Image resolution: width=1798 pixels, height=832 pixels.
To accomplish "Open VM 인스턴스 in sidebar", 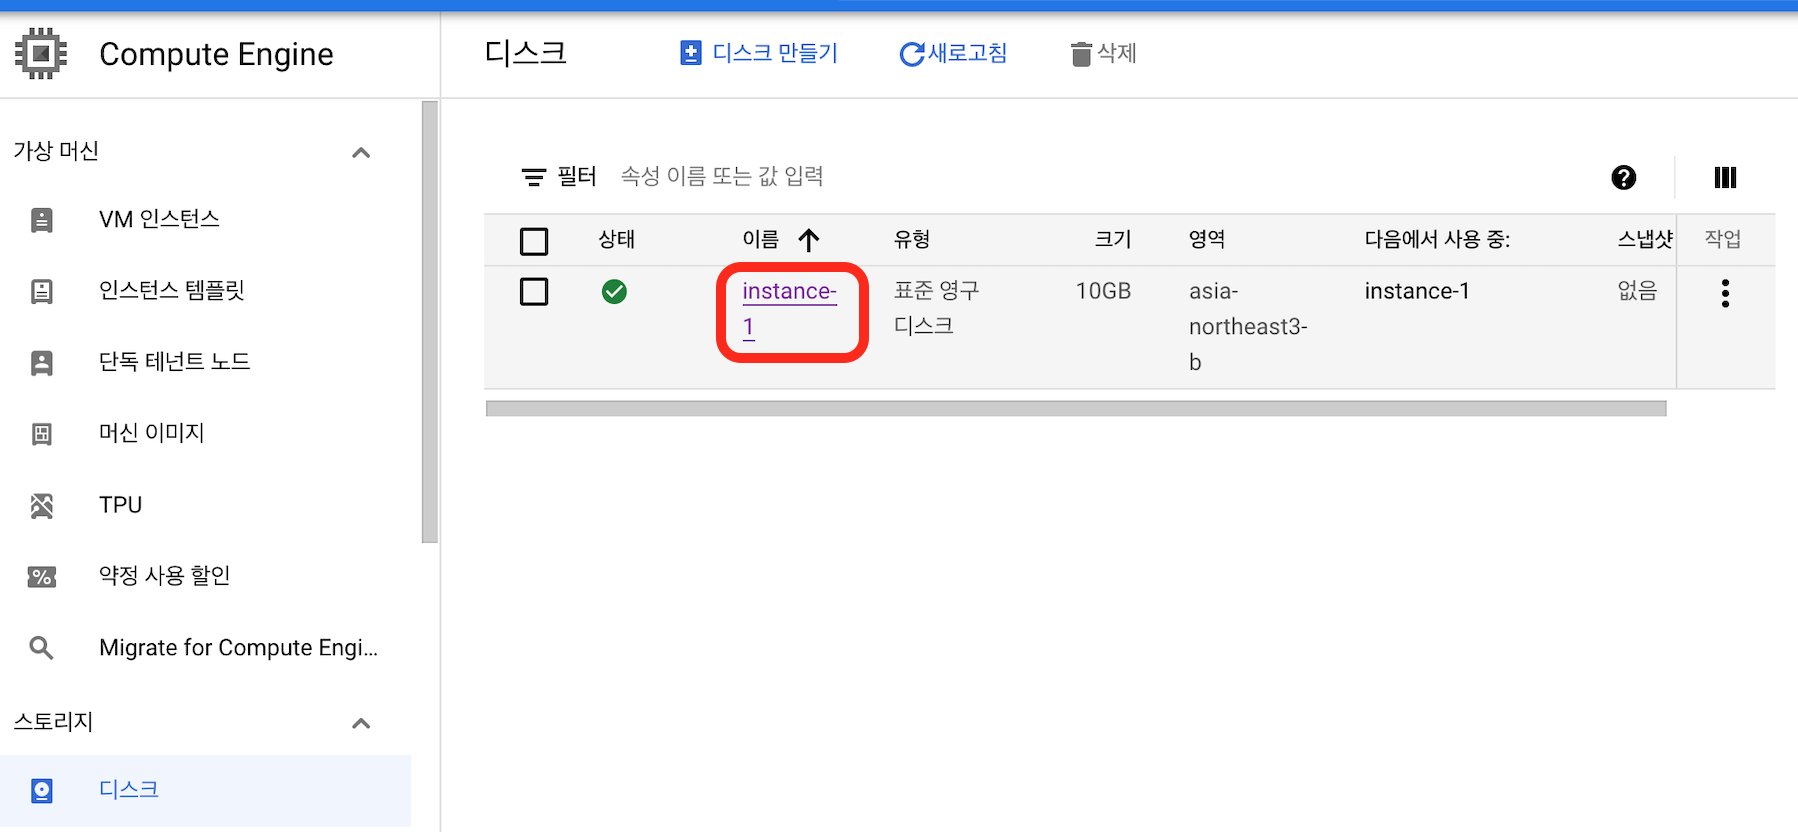I will (159, 219).
